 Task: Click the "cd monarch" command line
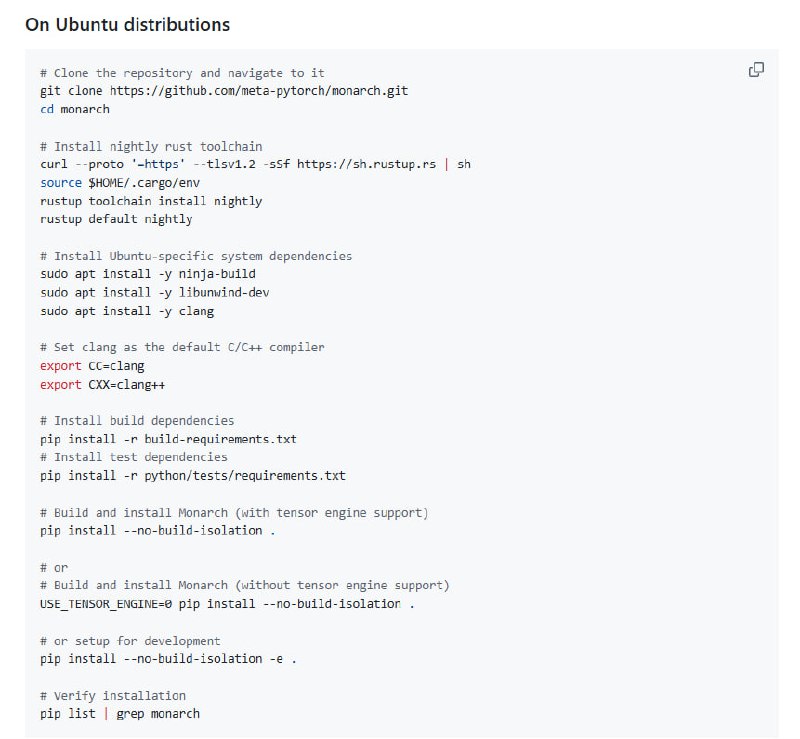click(x=75, y=109)
